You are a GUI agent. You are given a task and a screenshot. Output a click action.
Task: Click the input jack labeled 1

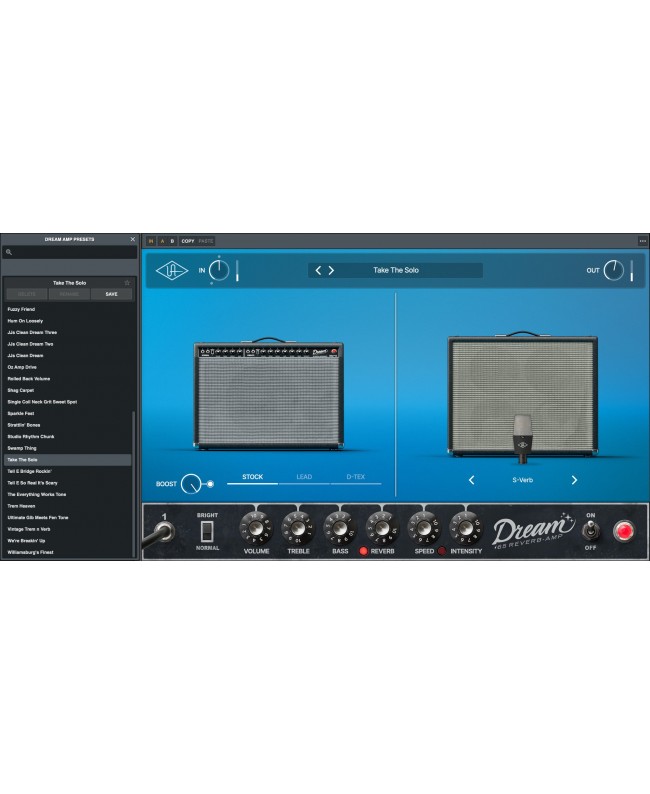pyautogui.click(x=164, y=531)
